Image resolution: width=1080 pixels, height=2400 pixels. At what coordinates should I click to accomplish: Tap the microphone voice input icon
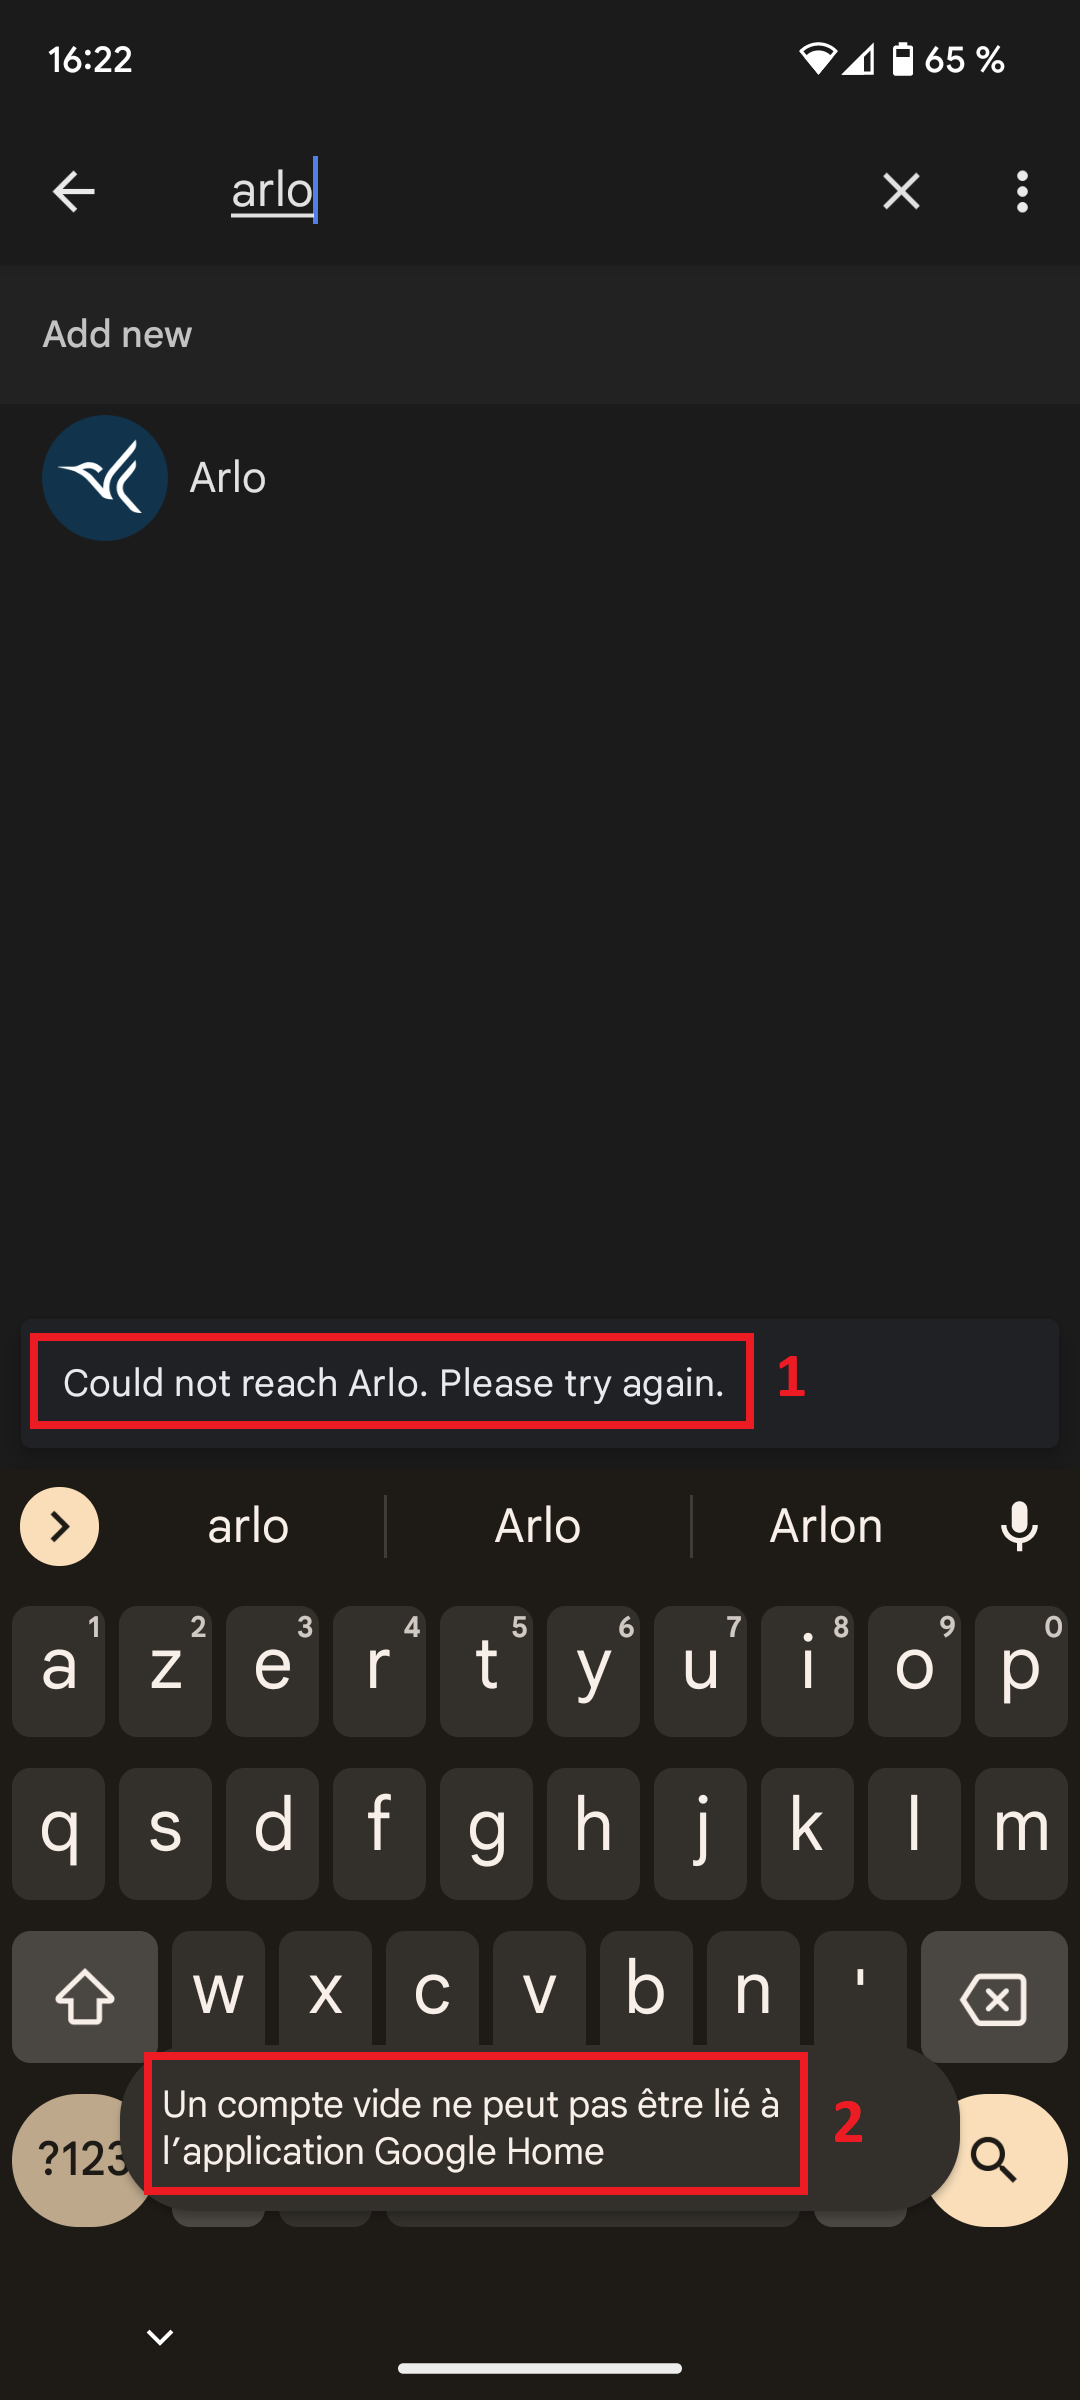point(1019,1526)
